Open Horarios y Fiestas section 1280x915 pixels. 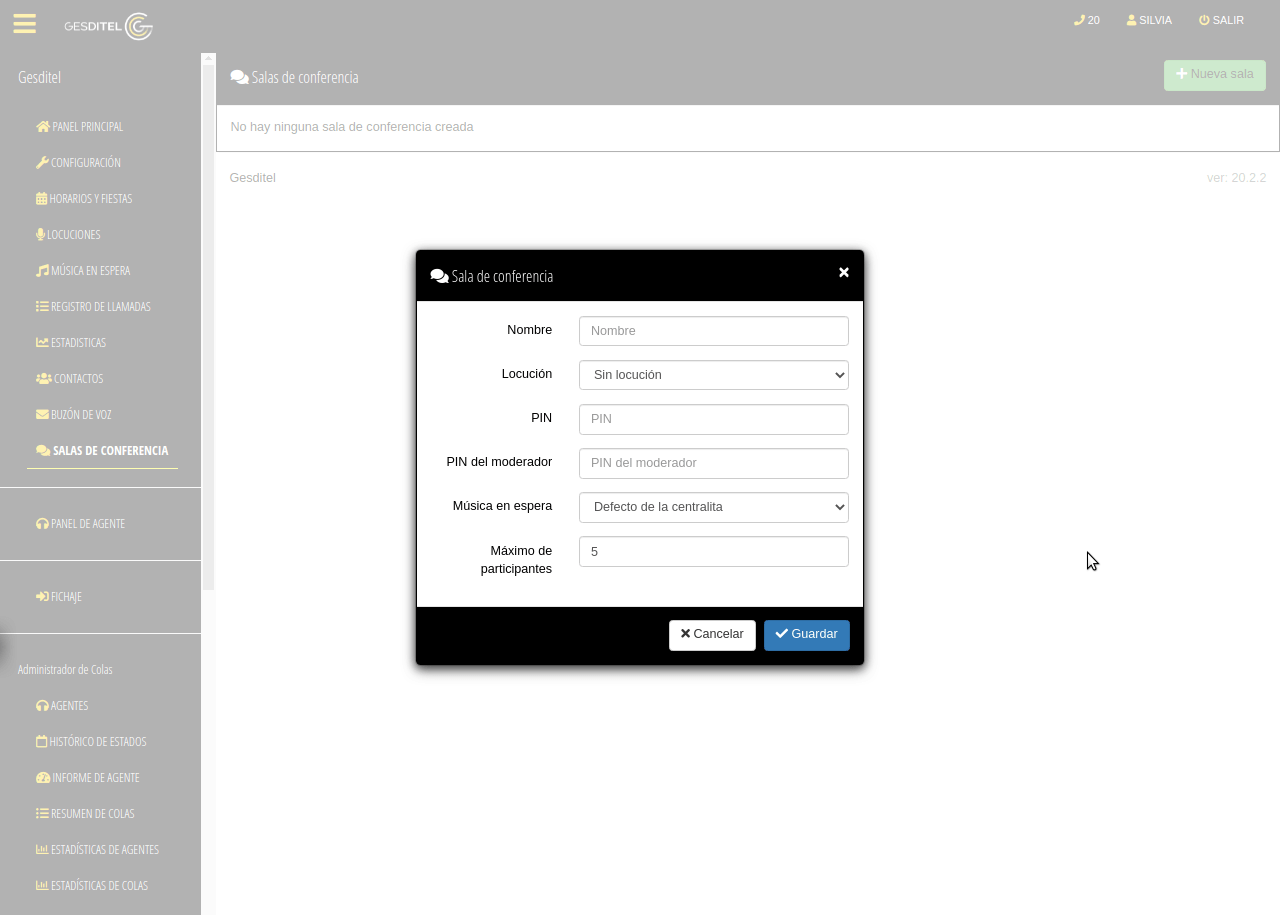tap(84, 199)
